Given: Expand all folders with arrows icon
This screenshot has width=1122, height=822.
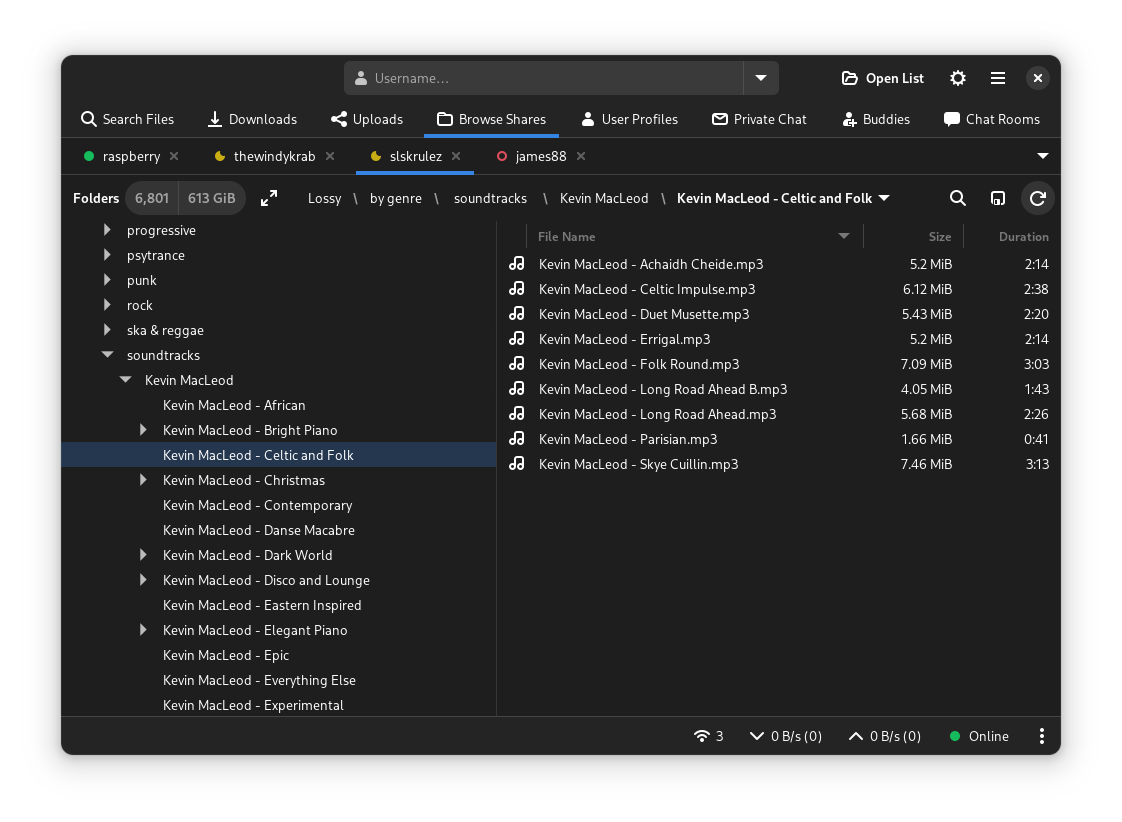Looking at the screenshot, I should pos(269,198).
